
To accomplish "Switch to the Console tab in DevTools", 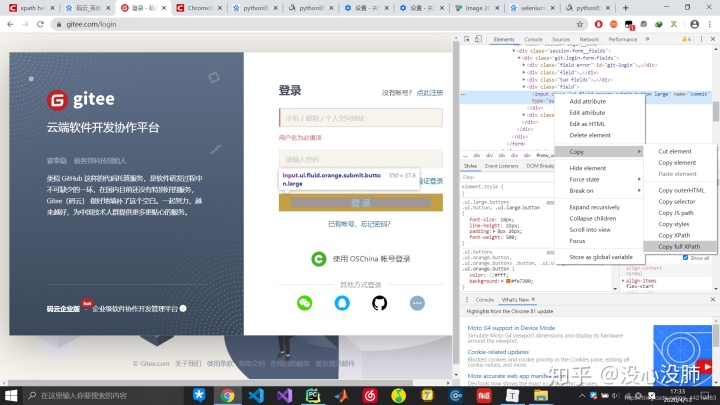I will click(533, 39).
